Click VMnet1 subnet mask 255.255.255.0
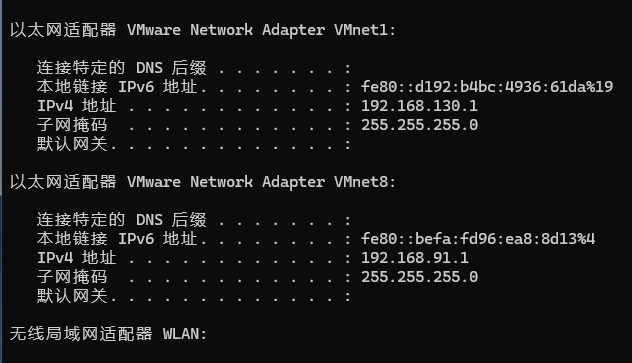This screenshot has width=632, height=363. pyautogui.click(x=419, y=125)
